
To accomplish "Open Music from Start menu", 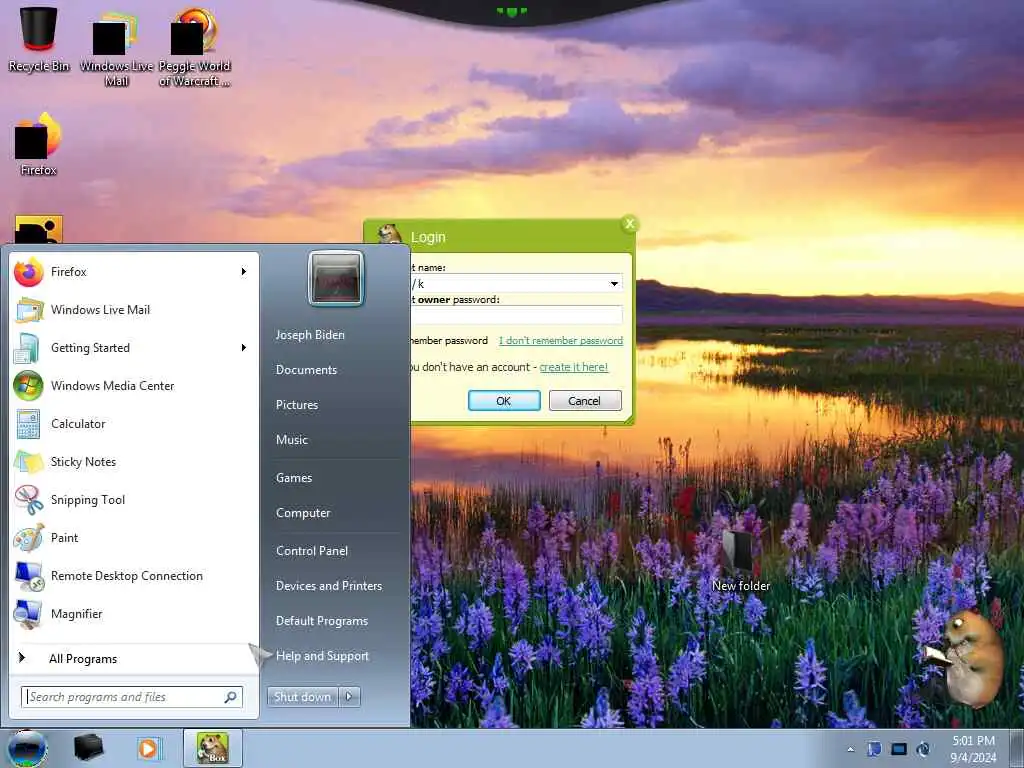I will tap(291, 440).
